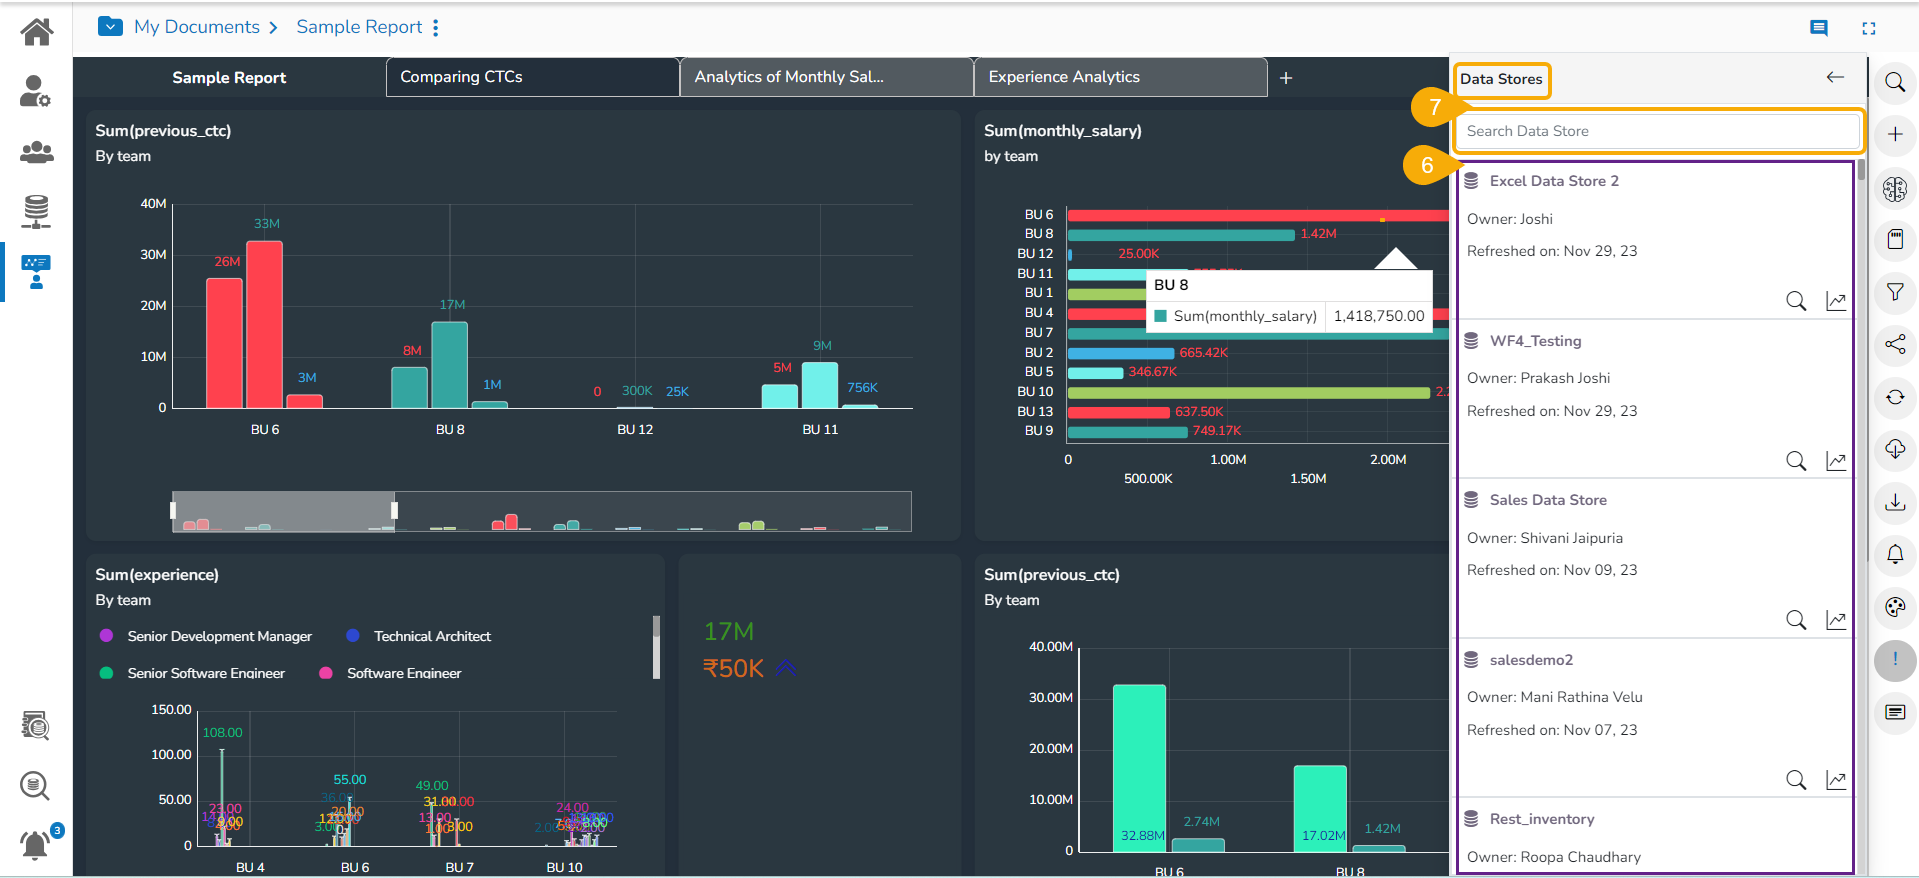Switch to the Comparing CTCs tab
The height and width of the screenshot is (878, 1919).
point(532,77)
